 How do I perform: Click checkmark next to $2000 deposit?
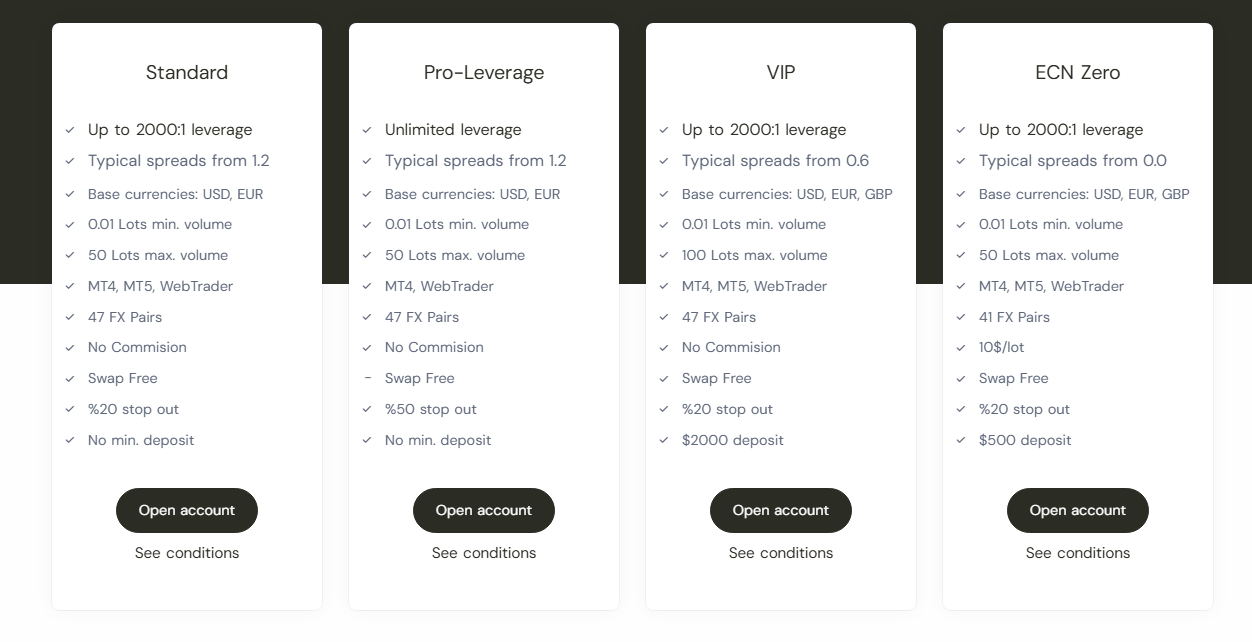[x=664, y=440]
